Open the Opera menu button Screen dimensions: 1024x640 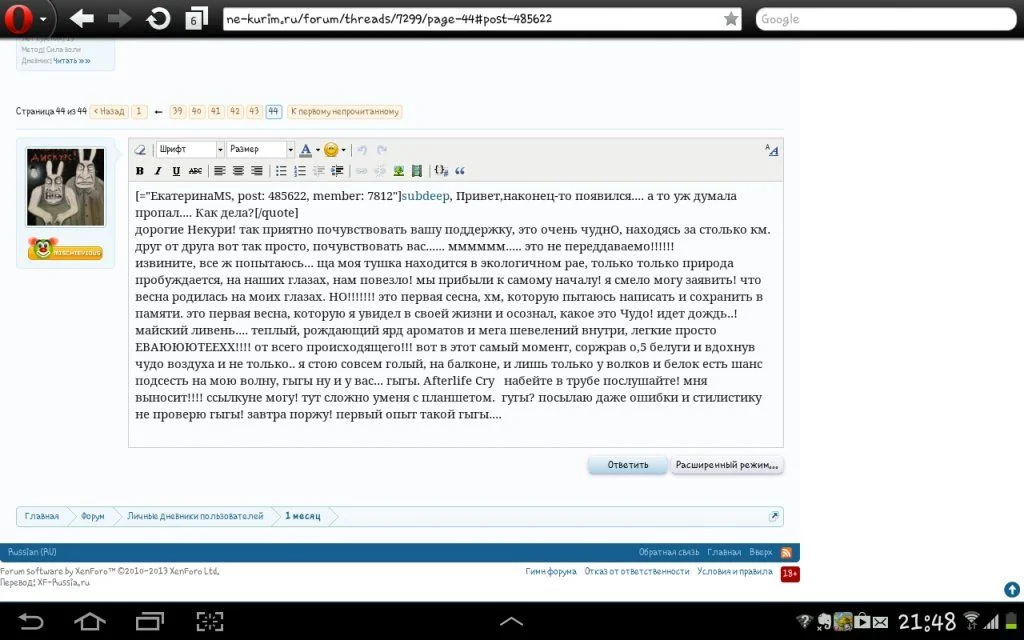25,18
